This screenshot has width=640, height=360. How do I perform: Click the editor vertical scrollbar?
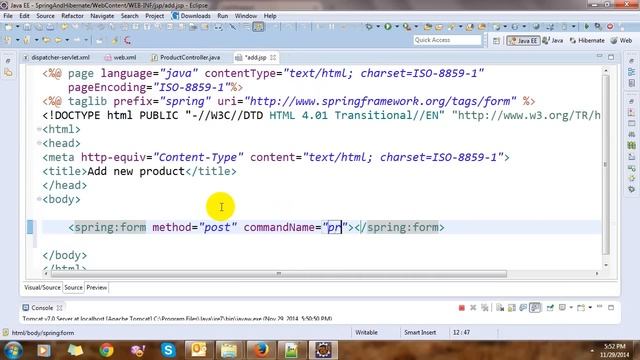pyautogui.click(x=606, y=164)
